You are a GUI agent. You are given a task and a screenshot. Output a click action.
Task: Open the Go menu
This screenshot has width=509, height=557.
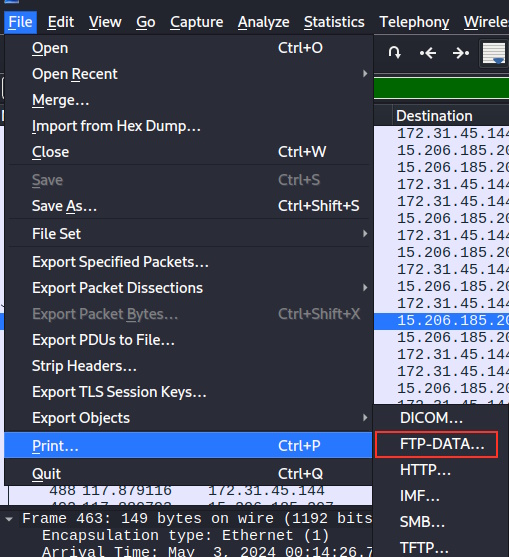[146, 22]
